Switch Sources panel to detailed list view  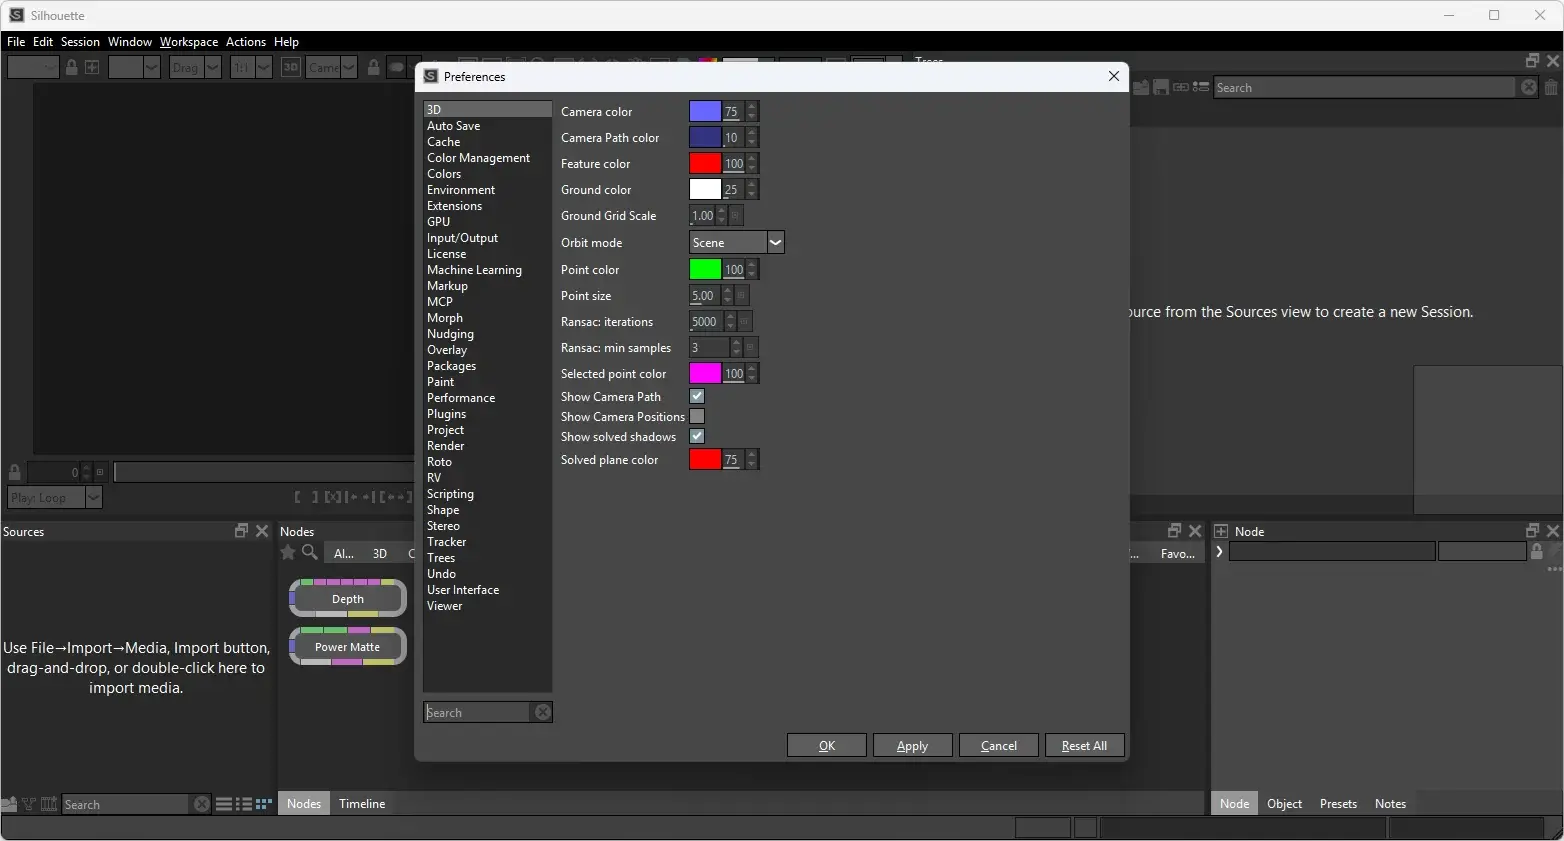pos(244,804)
